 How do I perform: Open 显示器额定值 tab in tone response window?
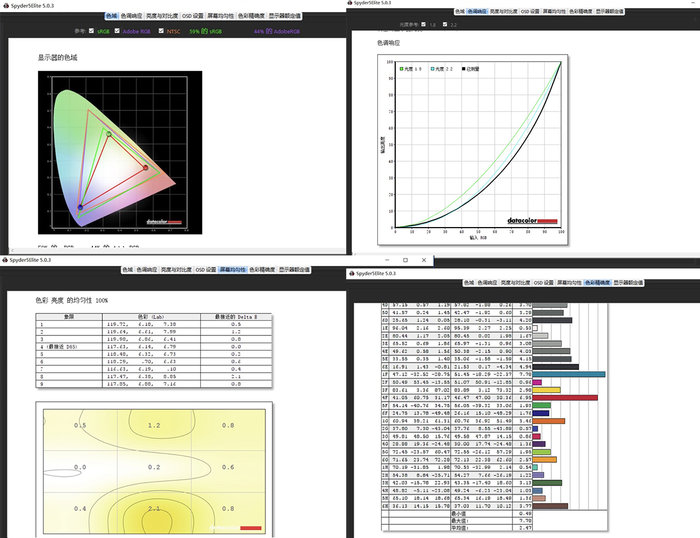coord(609,11)
